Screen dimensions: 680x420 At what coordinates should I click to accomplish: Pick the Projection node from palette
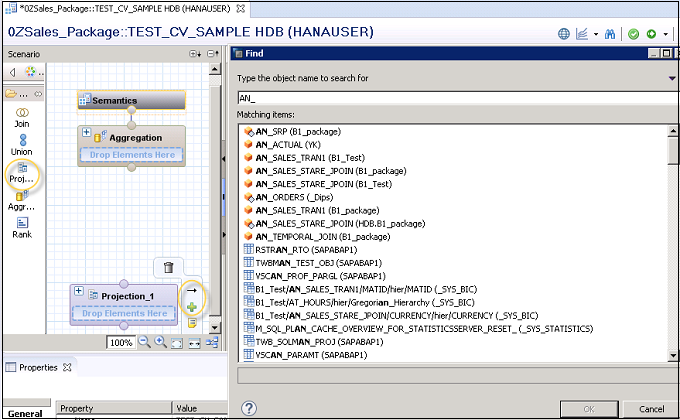[21, 172]
